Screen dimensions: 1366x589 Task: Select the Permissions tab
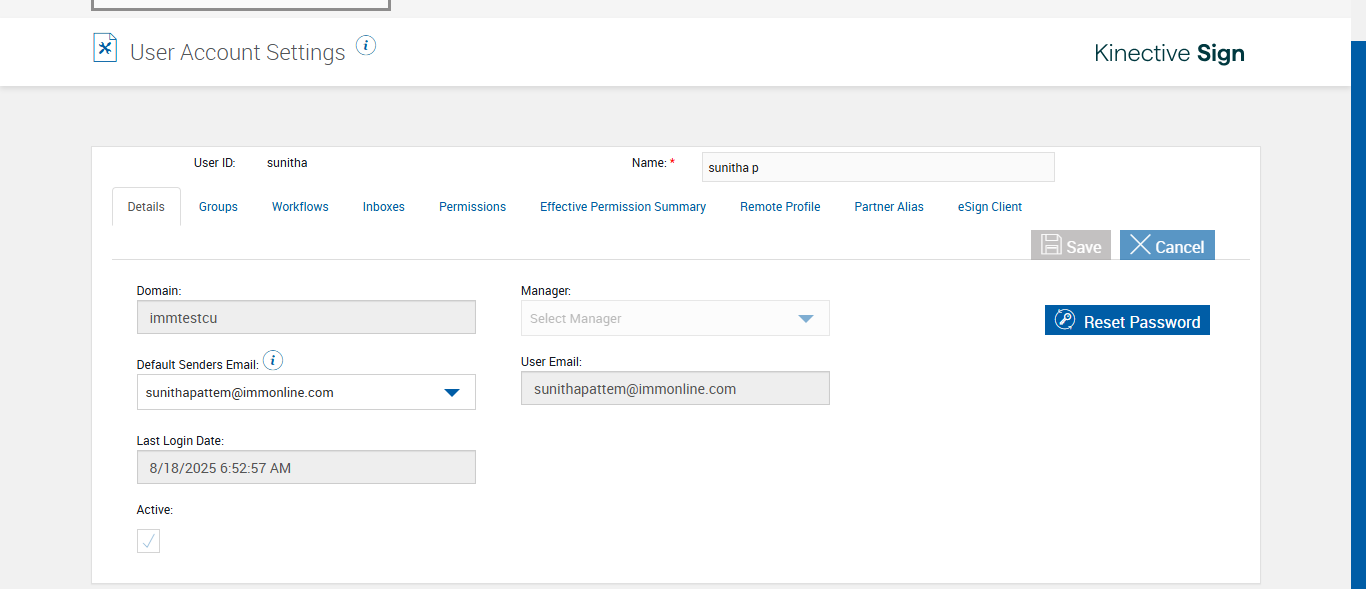(472, 207)
